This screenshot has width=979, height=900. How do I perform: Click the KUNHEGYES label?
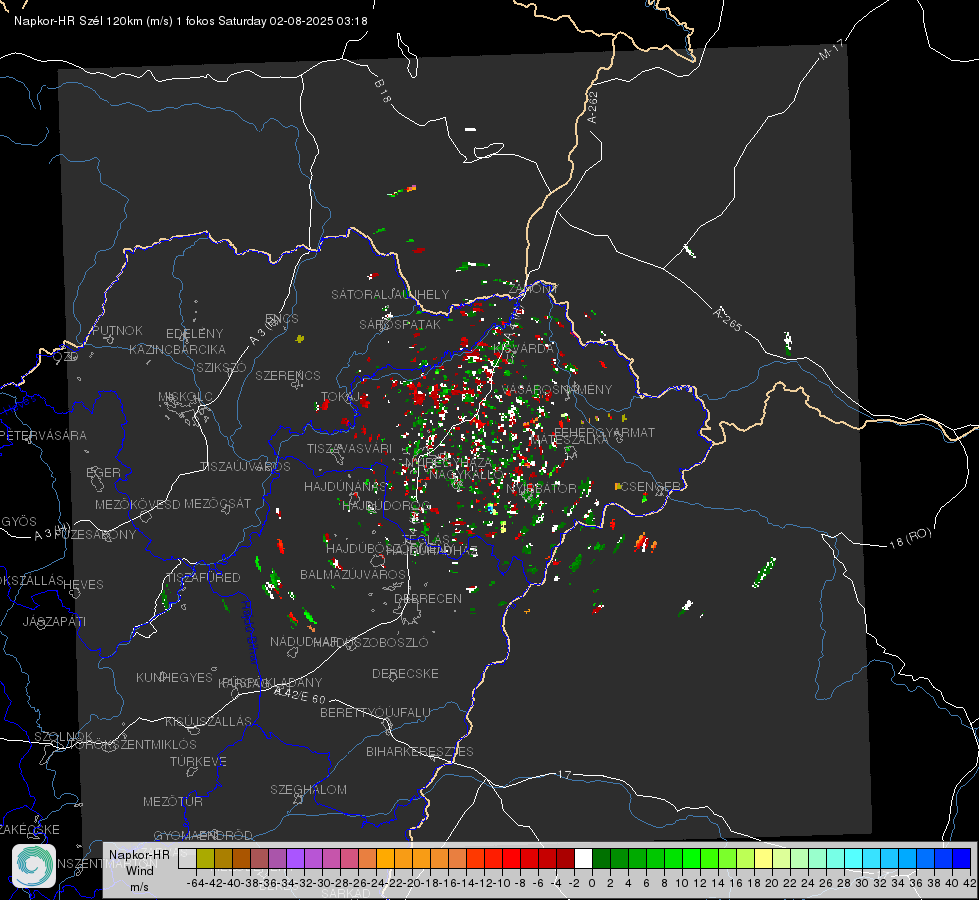174,678
